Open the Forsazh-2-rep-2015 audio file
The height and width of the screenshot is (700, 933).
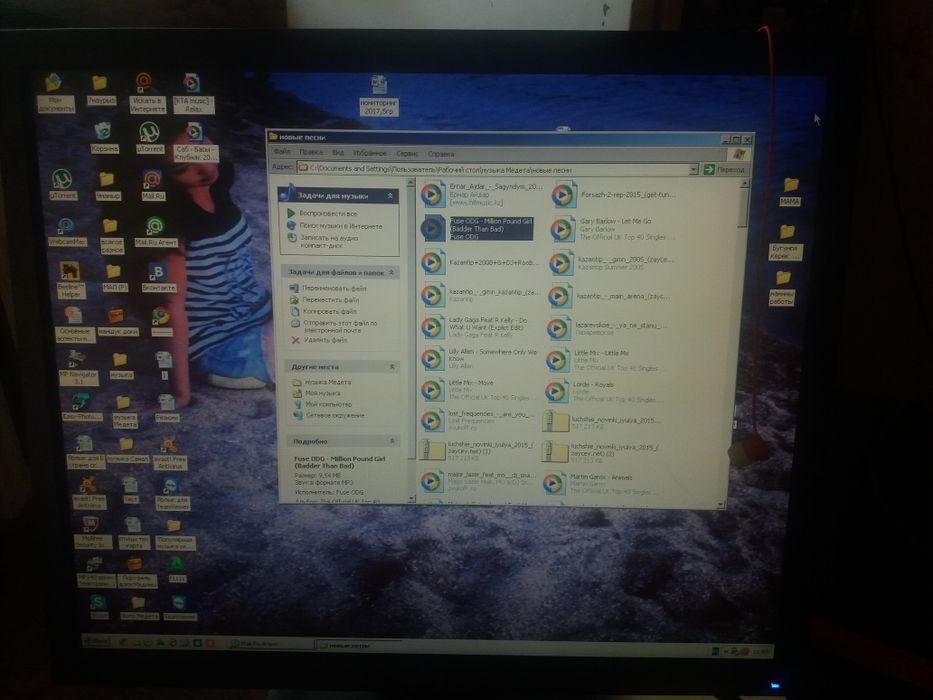613,195
